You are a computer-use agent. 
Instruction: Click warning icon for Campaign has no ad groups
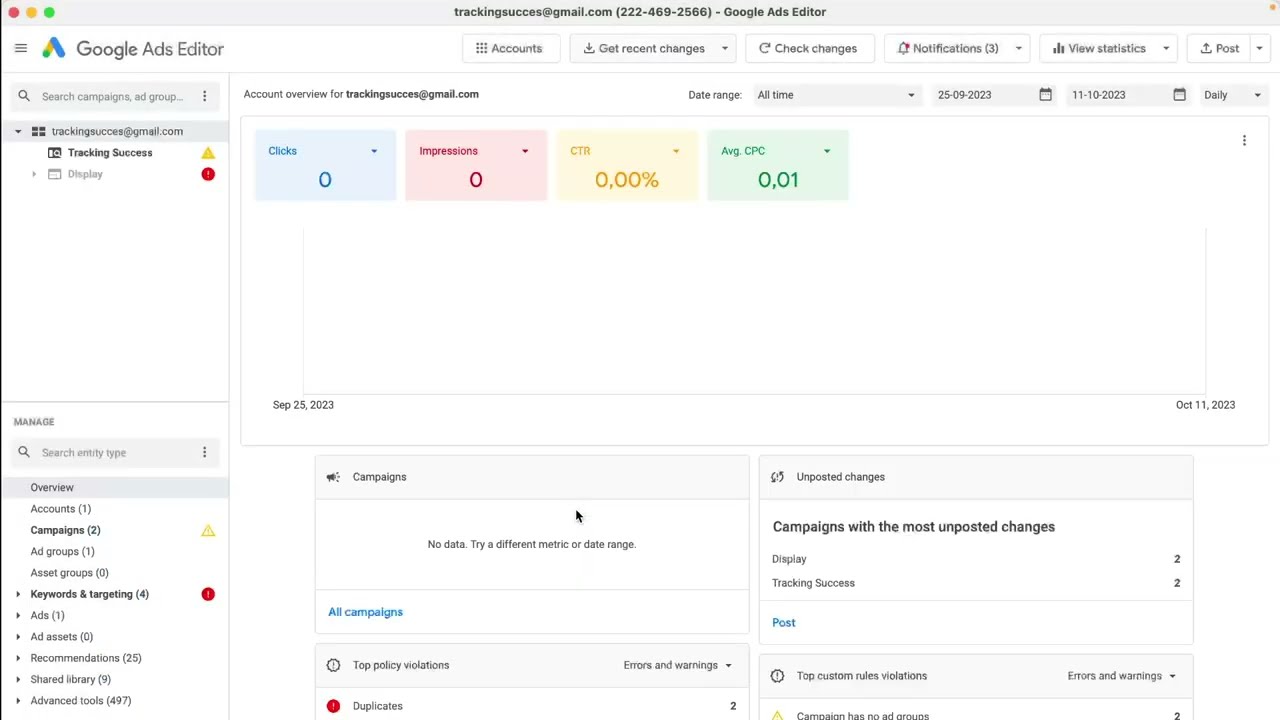coord(777,716)
